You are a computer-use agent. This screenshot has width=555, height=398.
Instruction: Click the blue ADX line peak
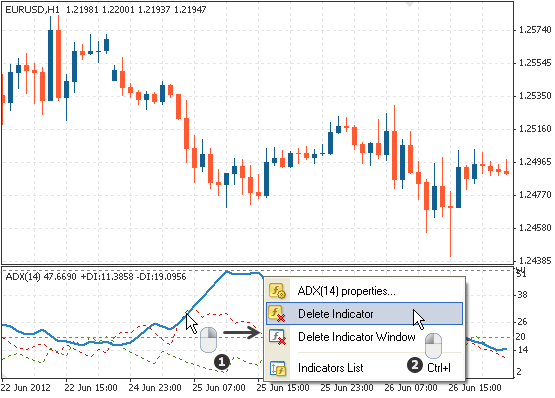[x=227, y=272]
